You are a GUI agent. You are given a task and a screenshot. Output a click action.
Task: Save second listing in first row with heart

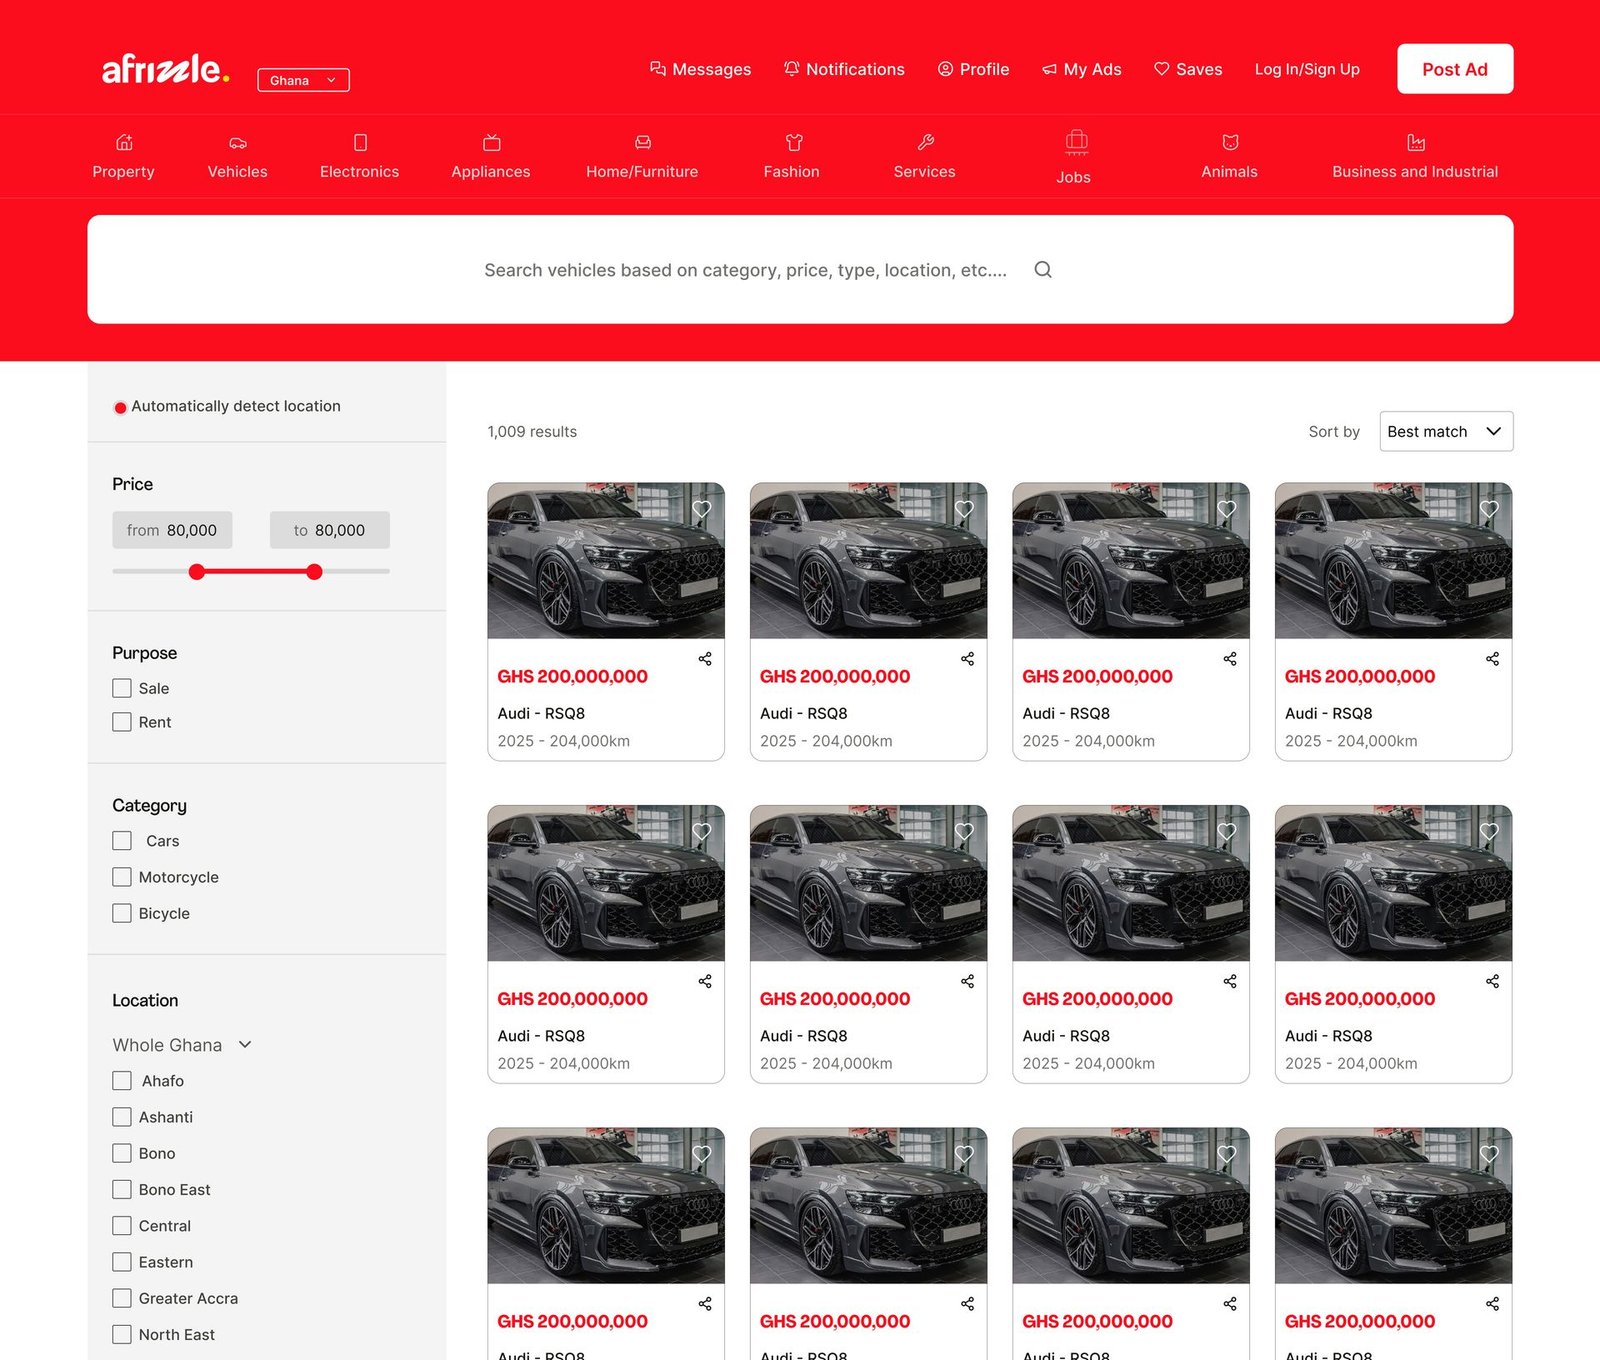tap(964, 508)
